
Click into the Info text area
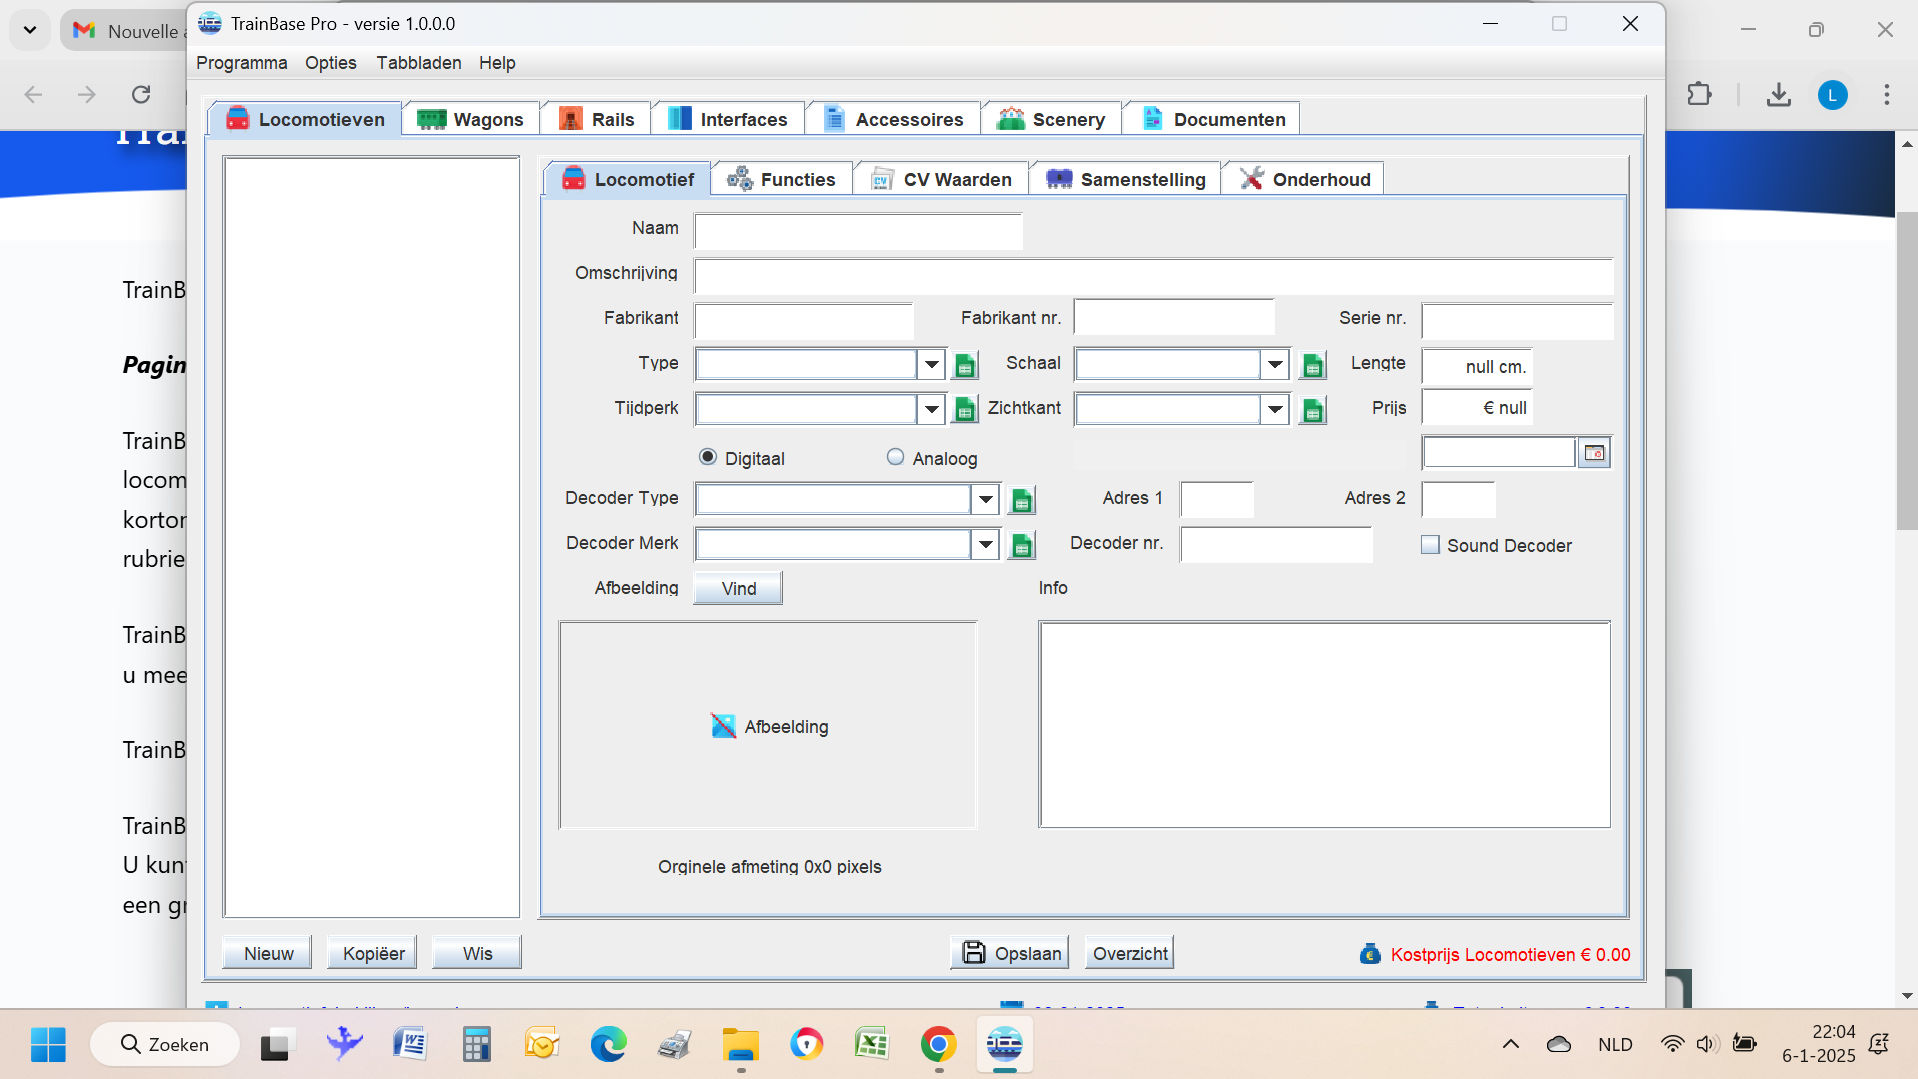[x=1325, y=724]
